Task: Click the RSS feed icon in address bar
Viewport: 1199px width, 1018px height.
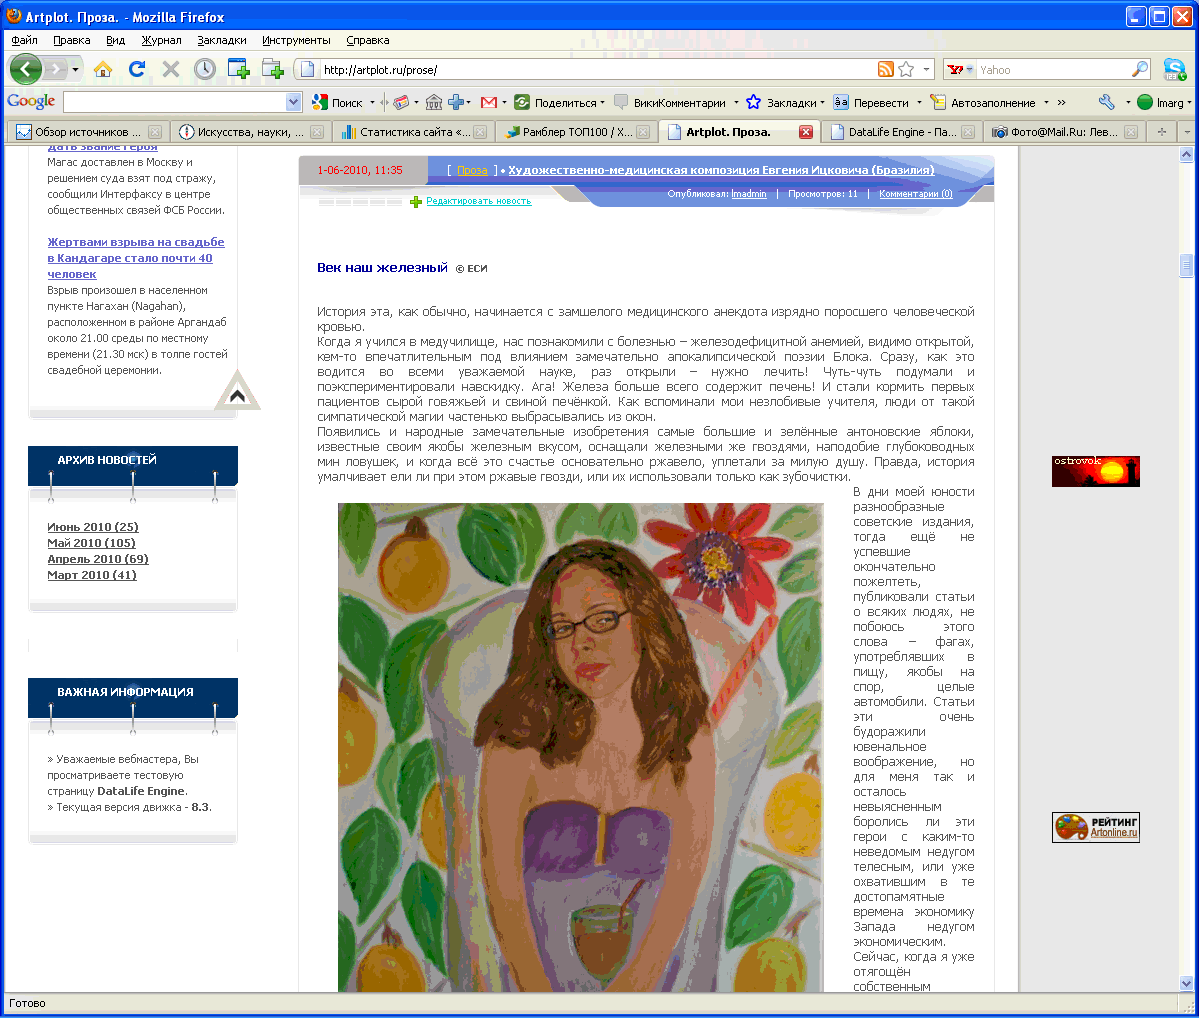Action: 885,70
